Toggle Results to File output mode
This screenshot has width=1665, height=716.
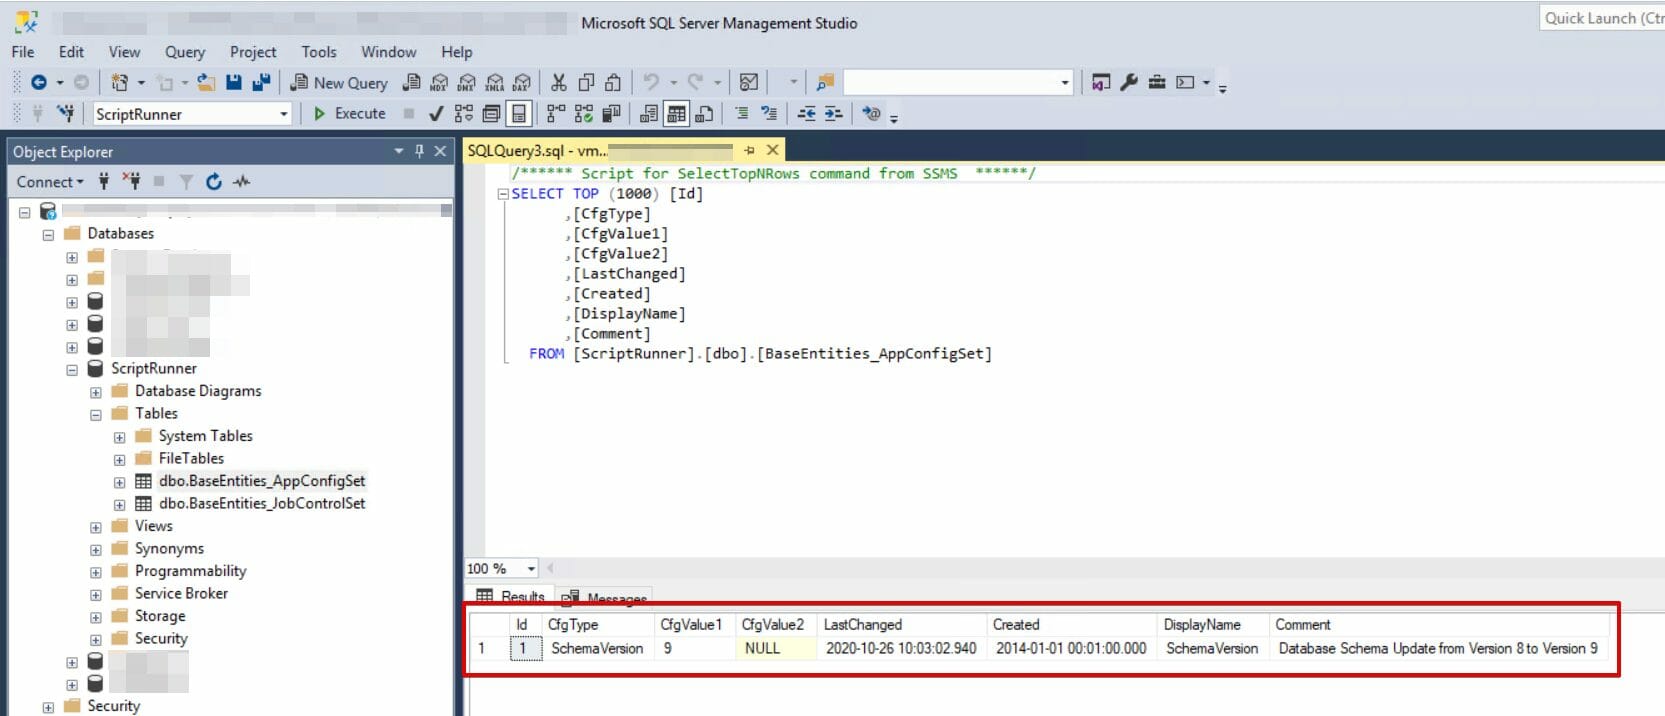click(x=704, y=114)
